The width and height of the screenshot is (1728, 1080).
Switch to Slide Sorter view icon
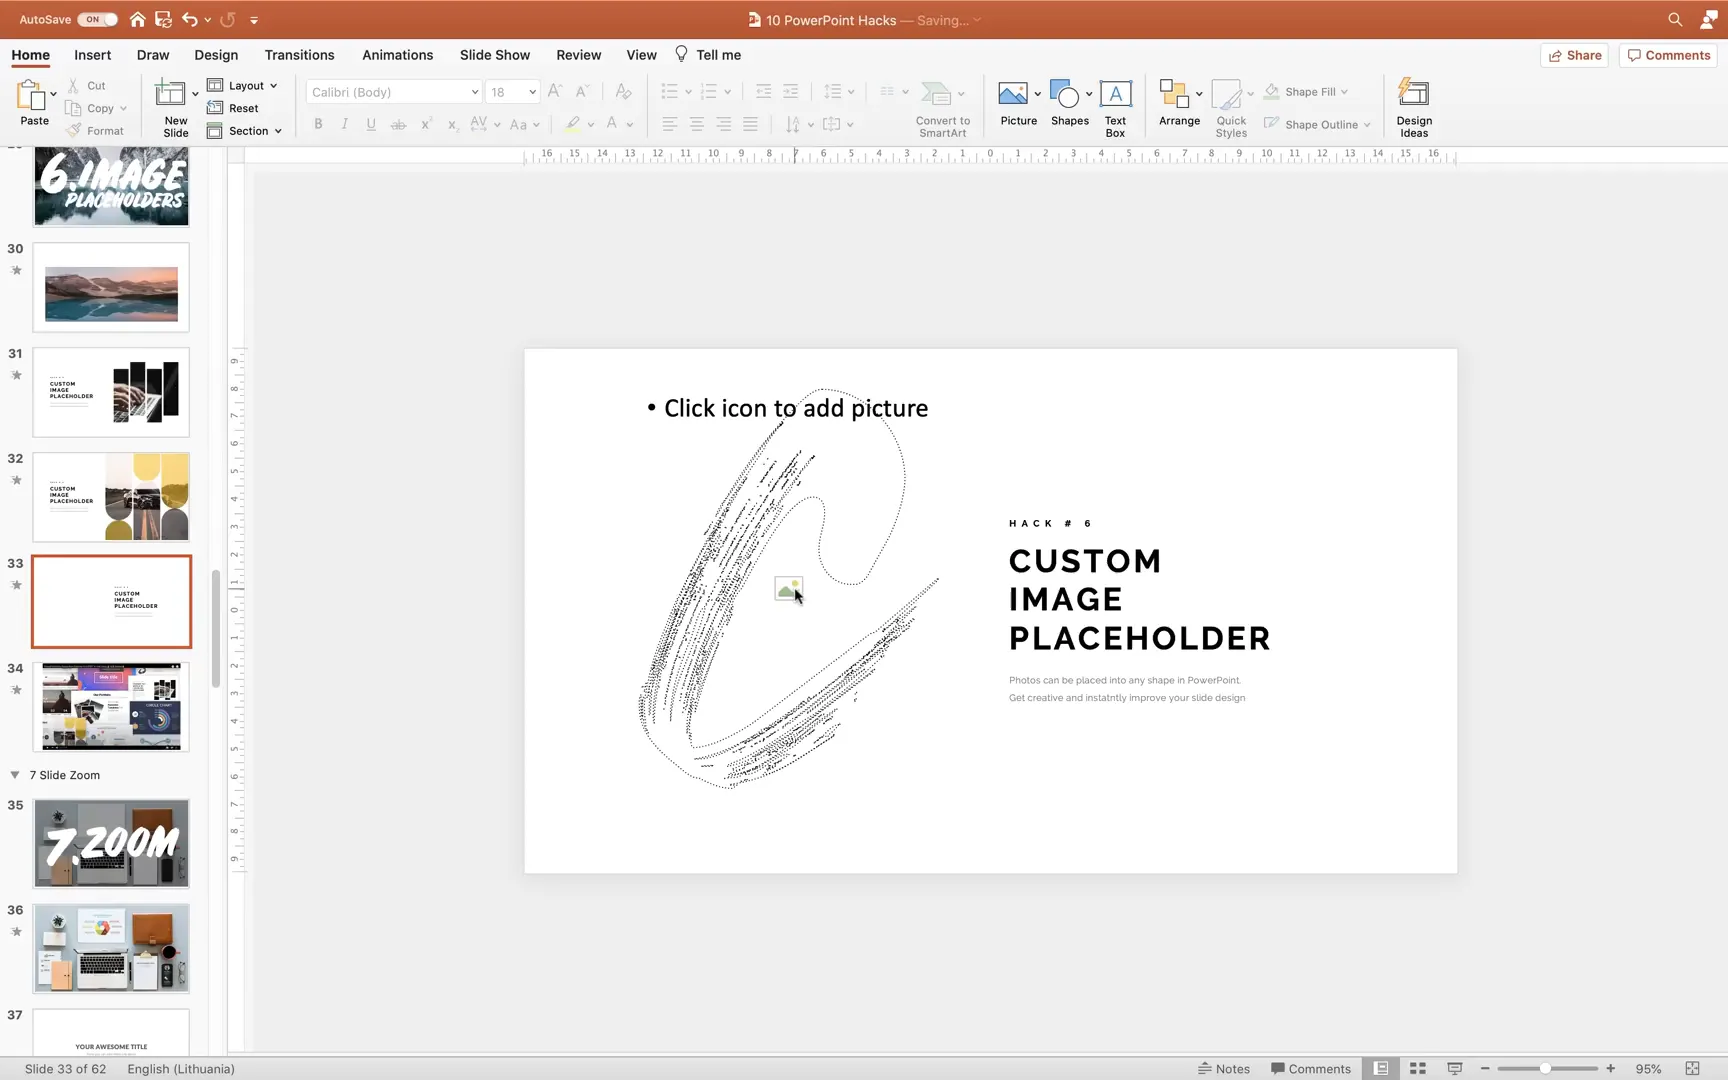1417,1068
